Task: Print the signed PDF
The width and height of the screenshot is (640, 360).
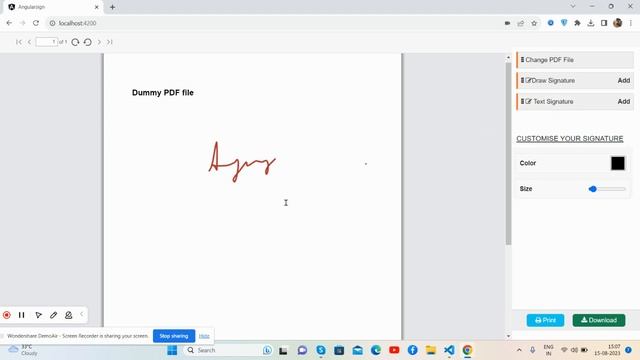Action: 545,320
